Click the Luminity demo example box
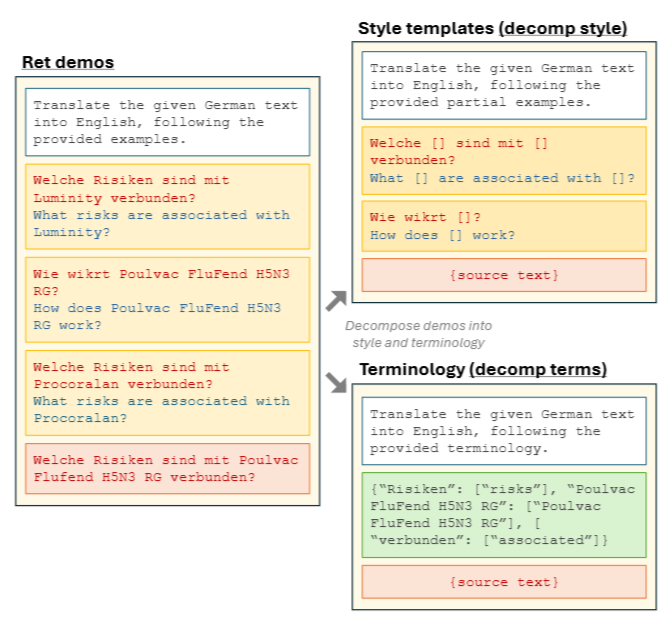 (x=168, y=206)
